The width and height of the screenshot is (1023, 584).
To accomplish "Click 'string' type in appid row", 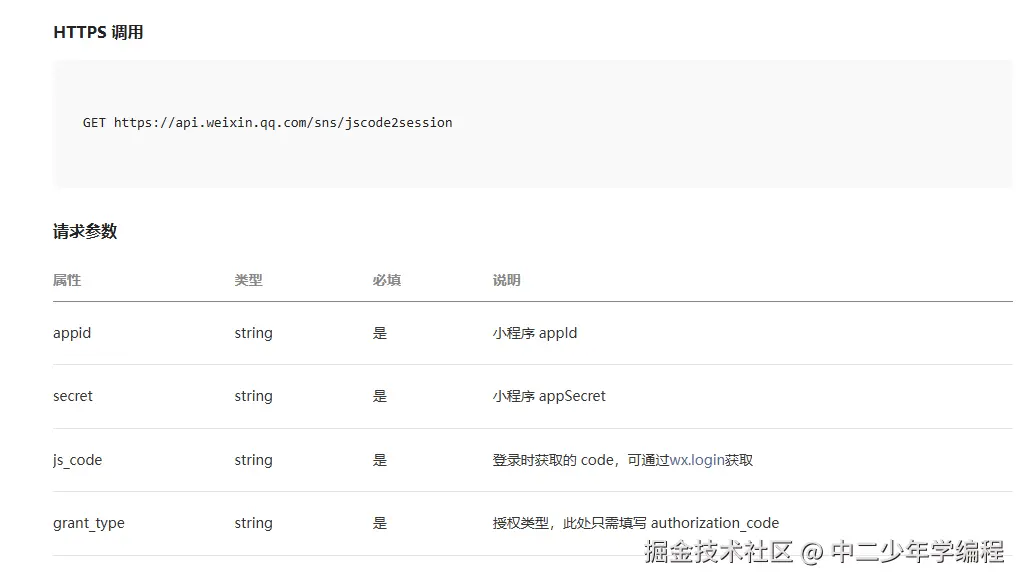I will coord(254,333).
